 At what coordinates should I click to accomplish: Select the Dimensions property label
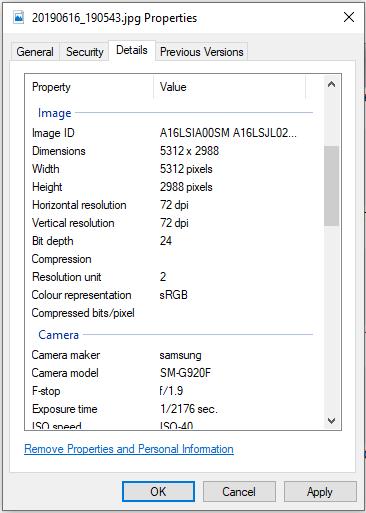point(59,151)
